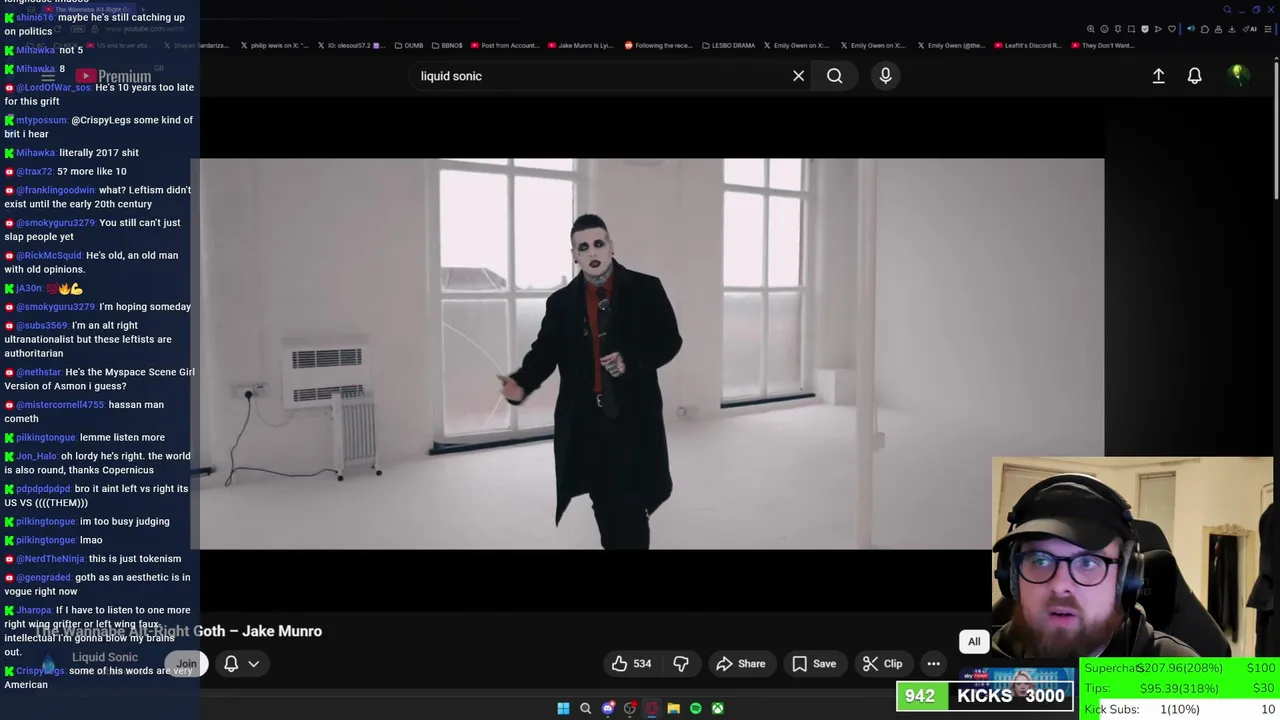Image resolution: width=1280 pixels, height=720 pixels.
Task: Open the Windows Start menu
Action: [563, 708]
